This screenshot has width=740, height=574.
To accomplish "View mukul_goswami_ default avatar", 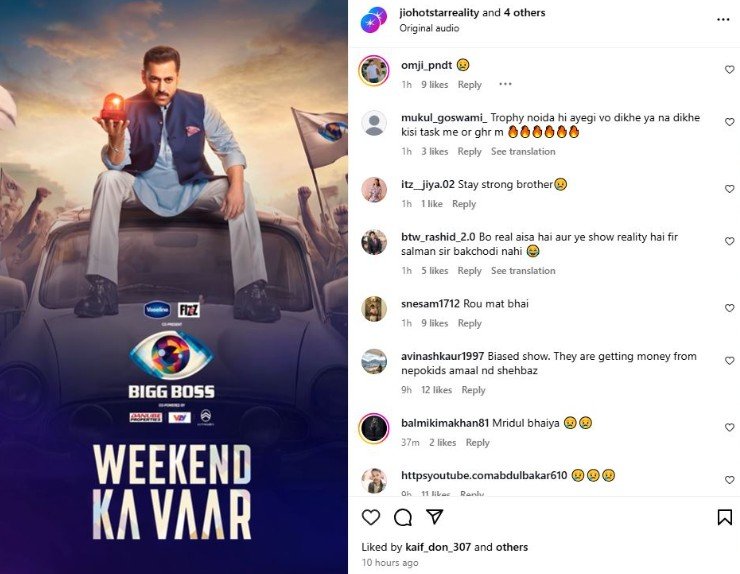I will pyautogui.click(x=374, y=124).
